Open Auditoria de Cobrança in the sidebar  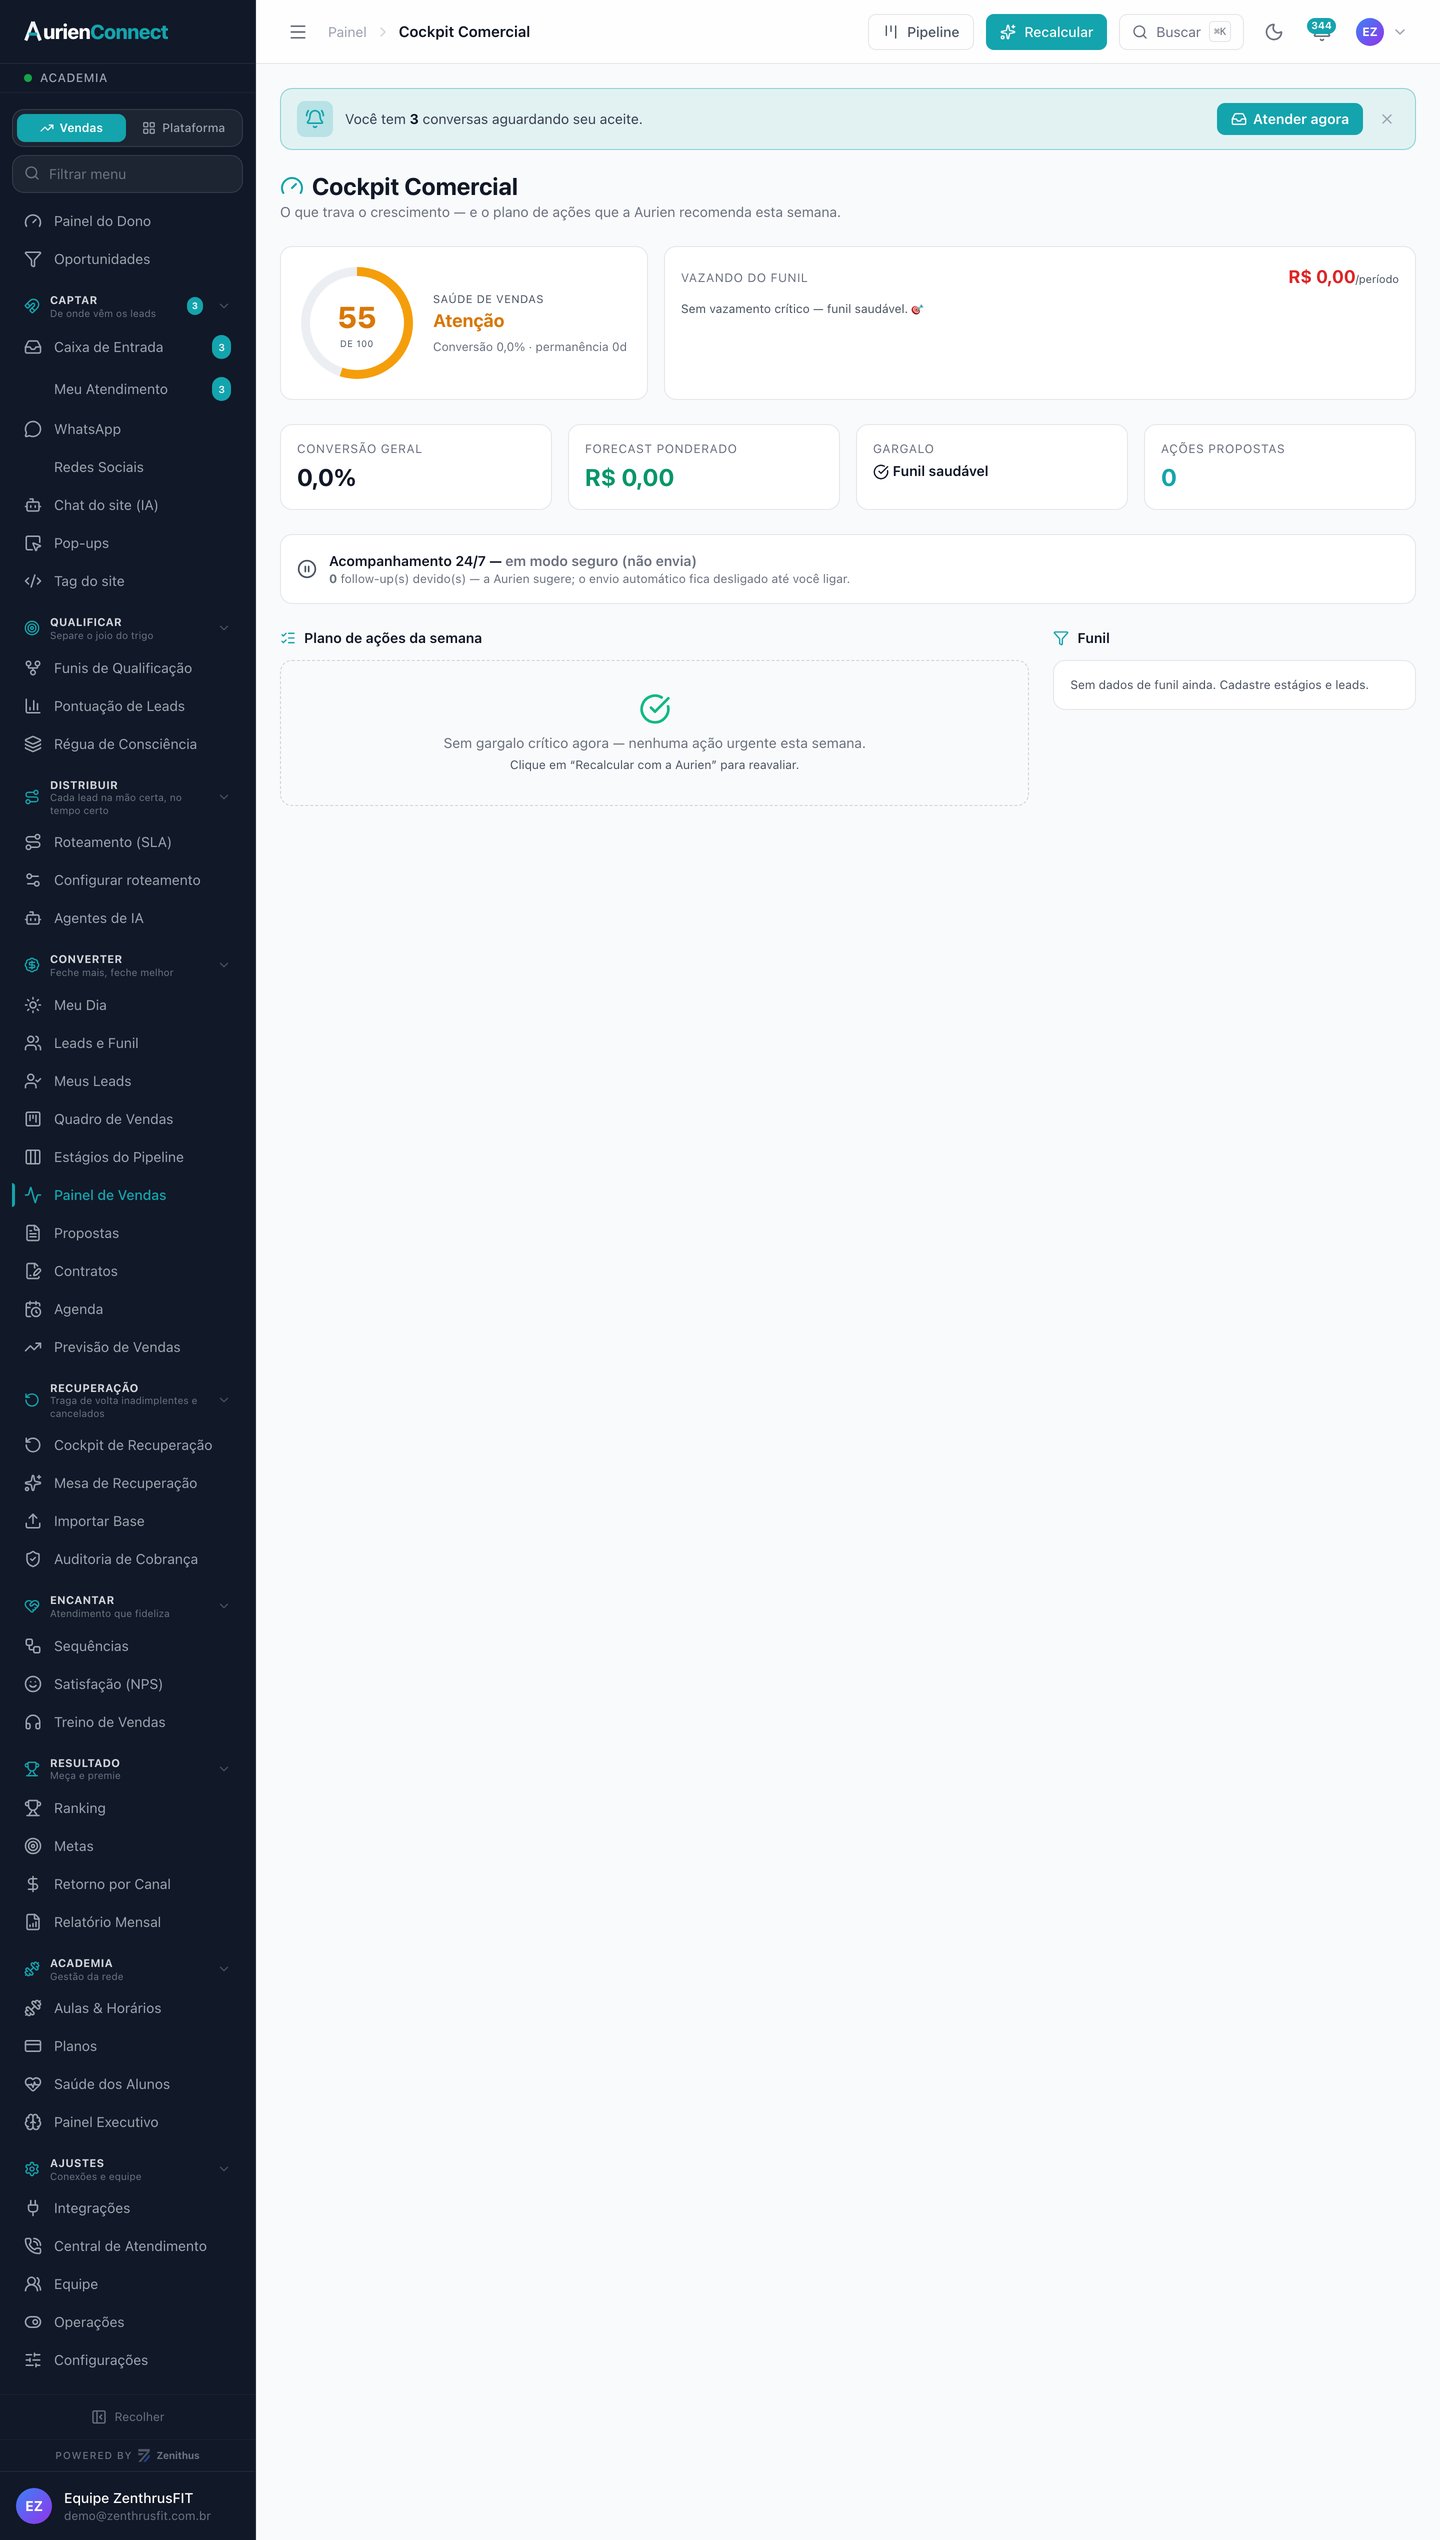(127, 1559)
